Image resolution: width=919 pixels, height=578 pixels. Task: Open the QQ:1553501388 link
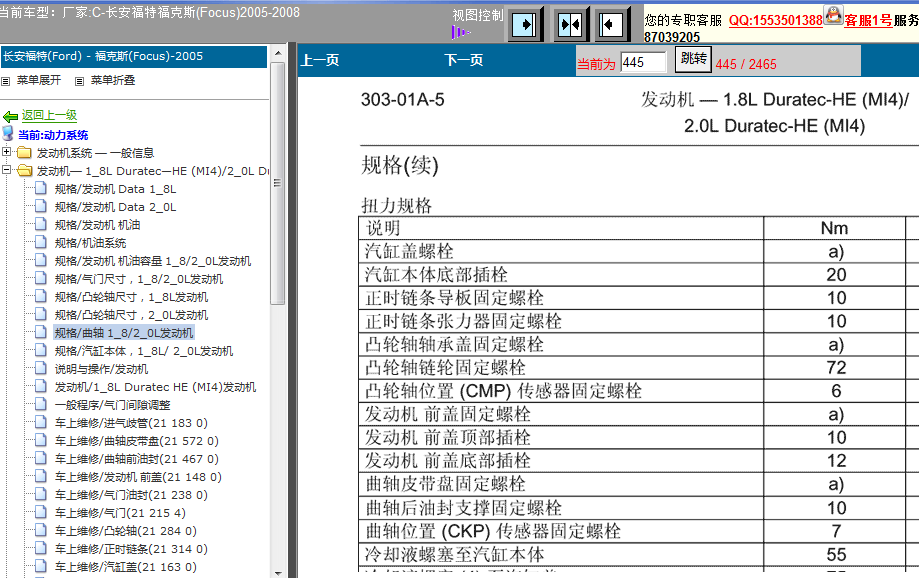tap(775, 21)
